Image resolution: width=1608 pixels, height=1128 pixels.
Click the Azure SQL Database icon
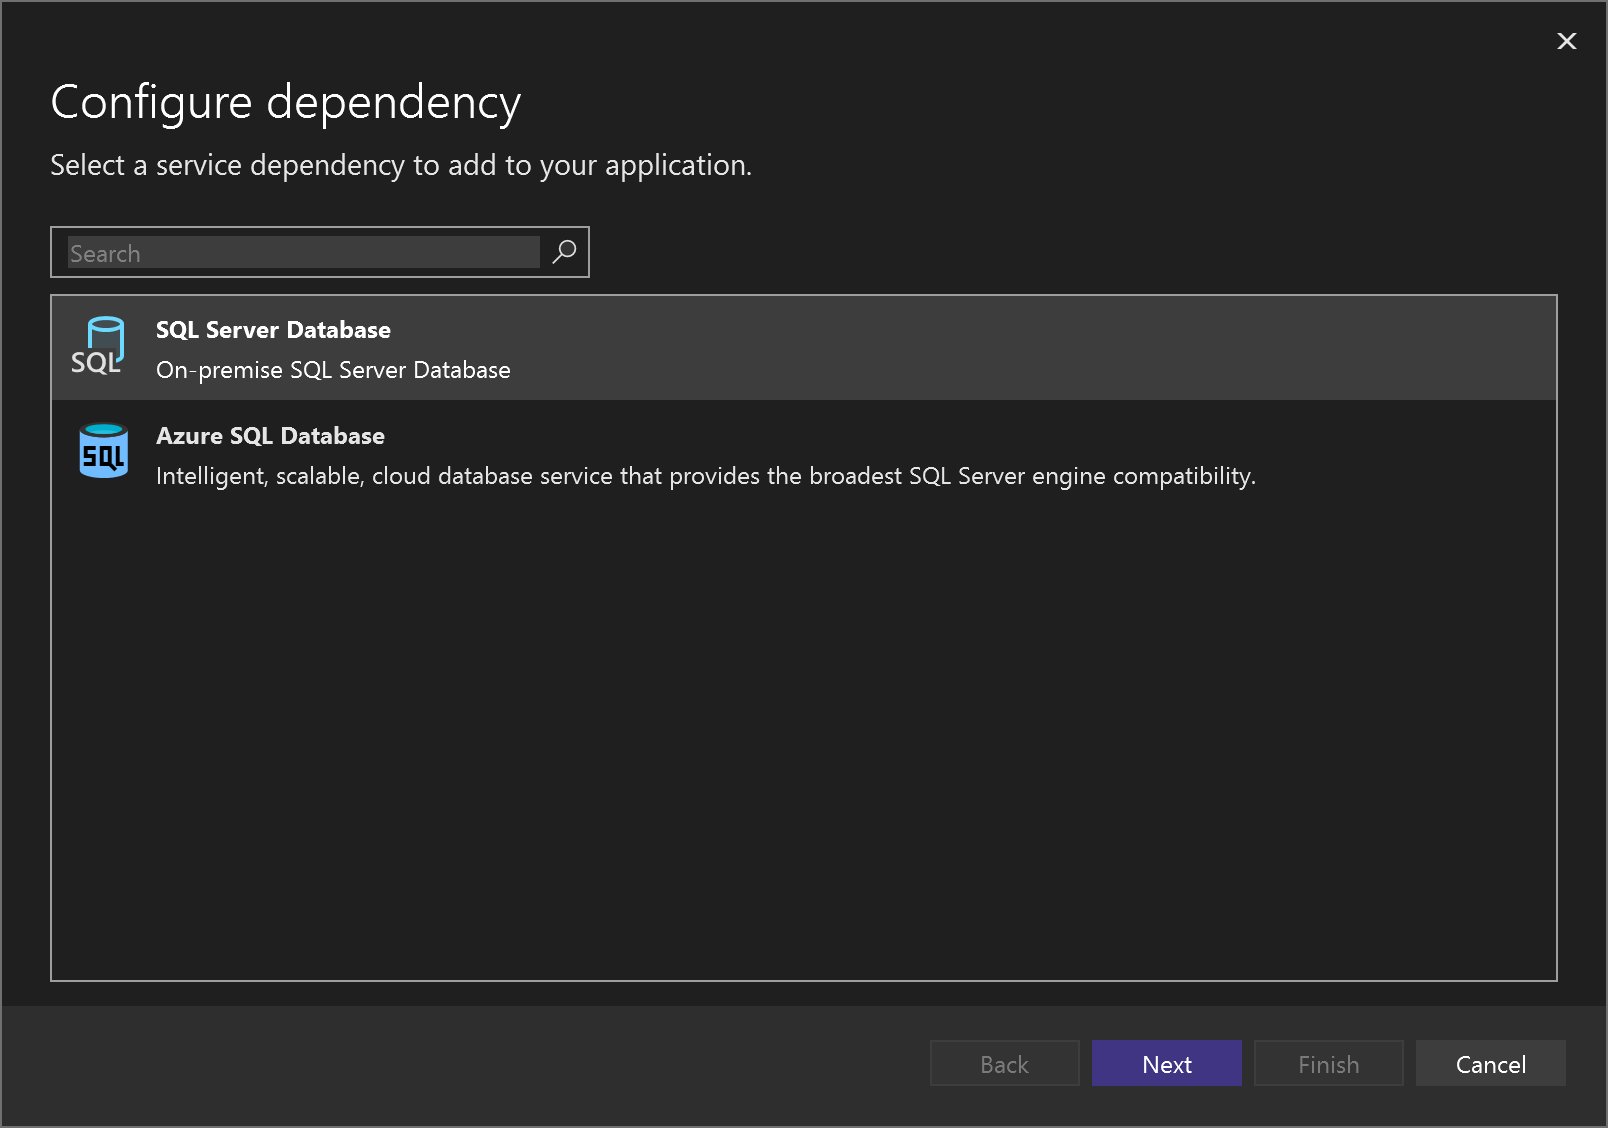(103, 451)
